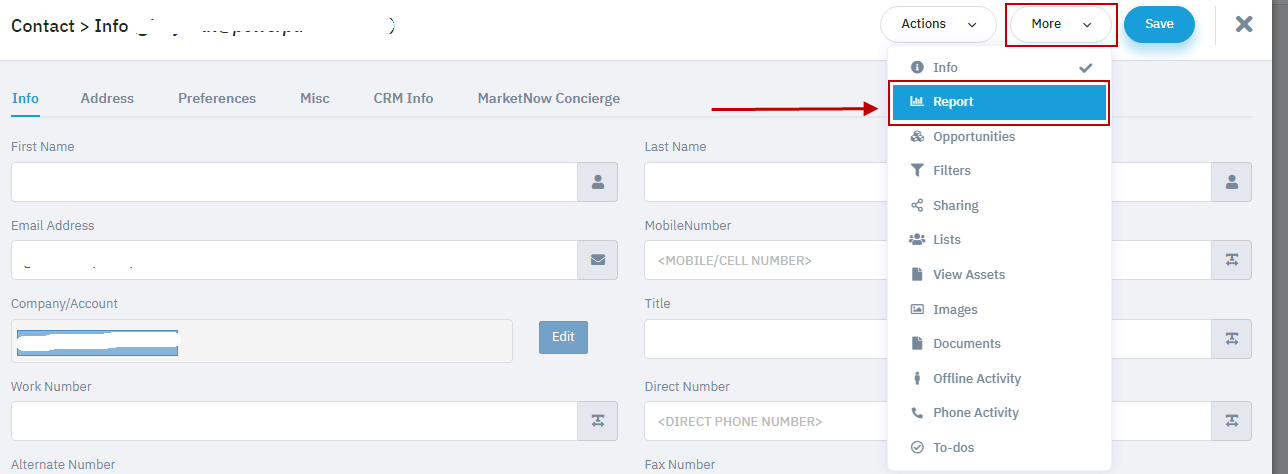Viewport: 1288px width, 474px height.
Task: Close the contact panel with X icon
Action: pyautogui.click(x=1244, y=24)
